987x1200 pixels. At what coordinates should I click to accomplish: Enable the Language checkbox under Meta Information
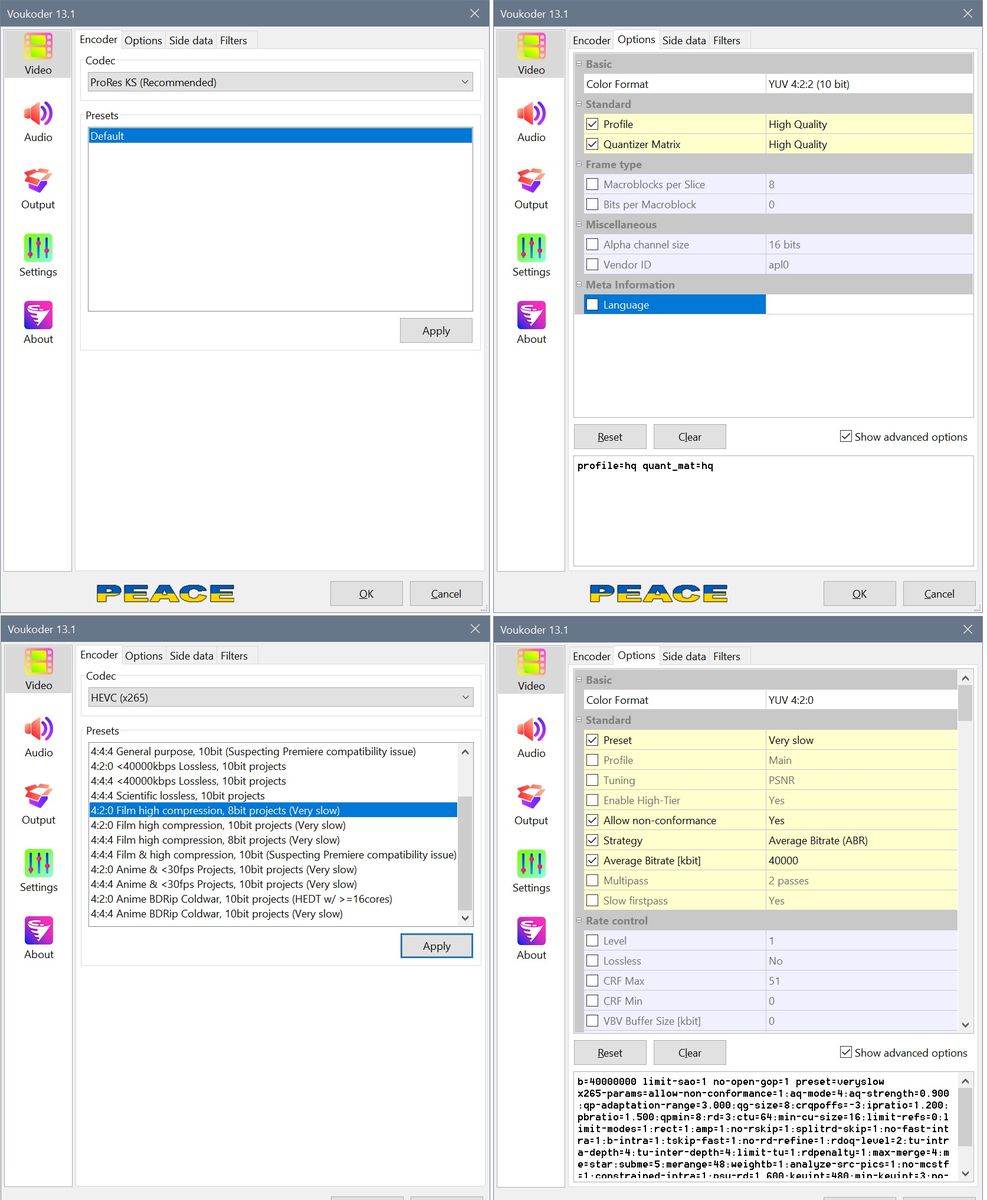click(593, 305)
